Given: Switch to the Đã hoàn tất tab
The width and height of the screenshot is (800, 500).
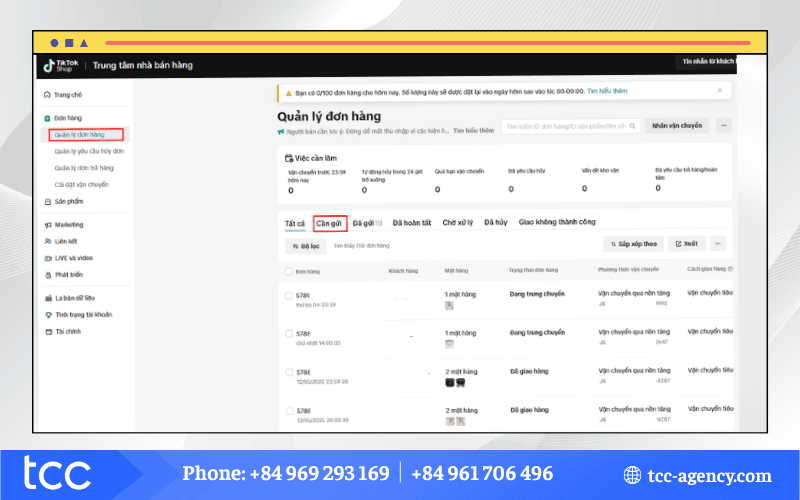Looking at the screenshot, I should [x=411, y=222].
